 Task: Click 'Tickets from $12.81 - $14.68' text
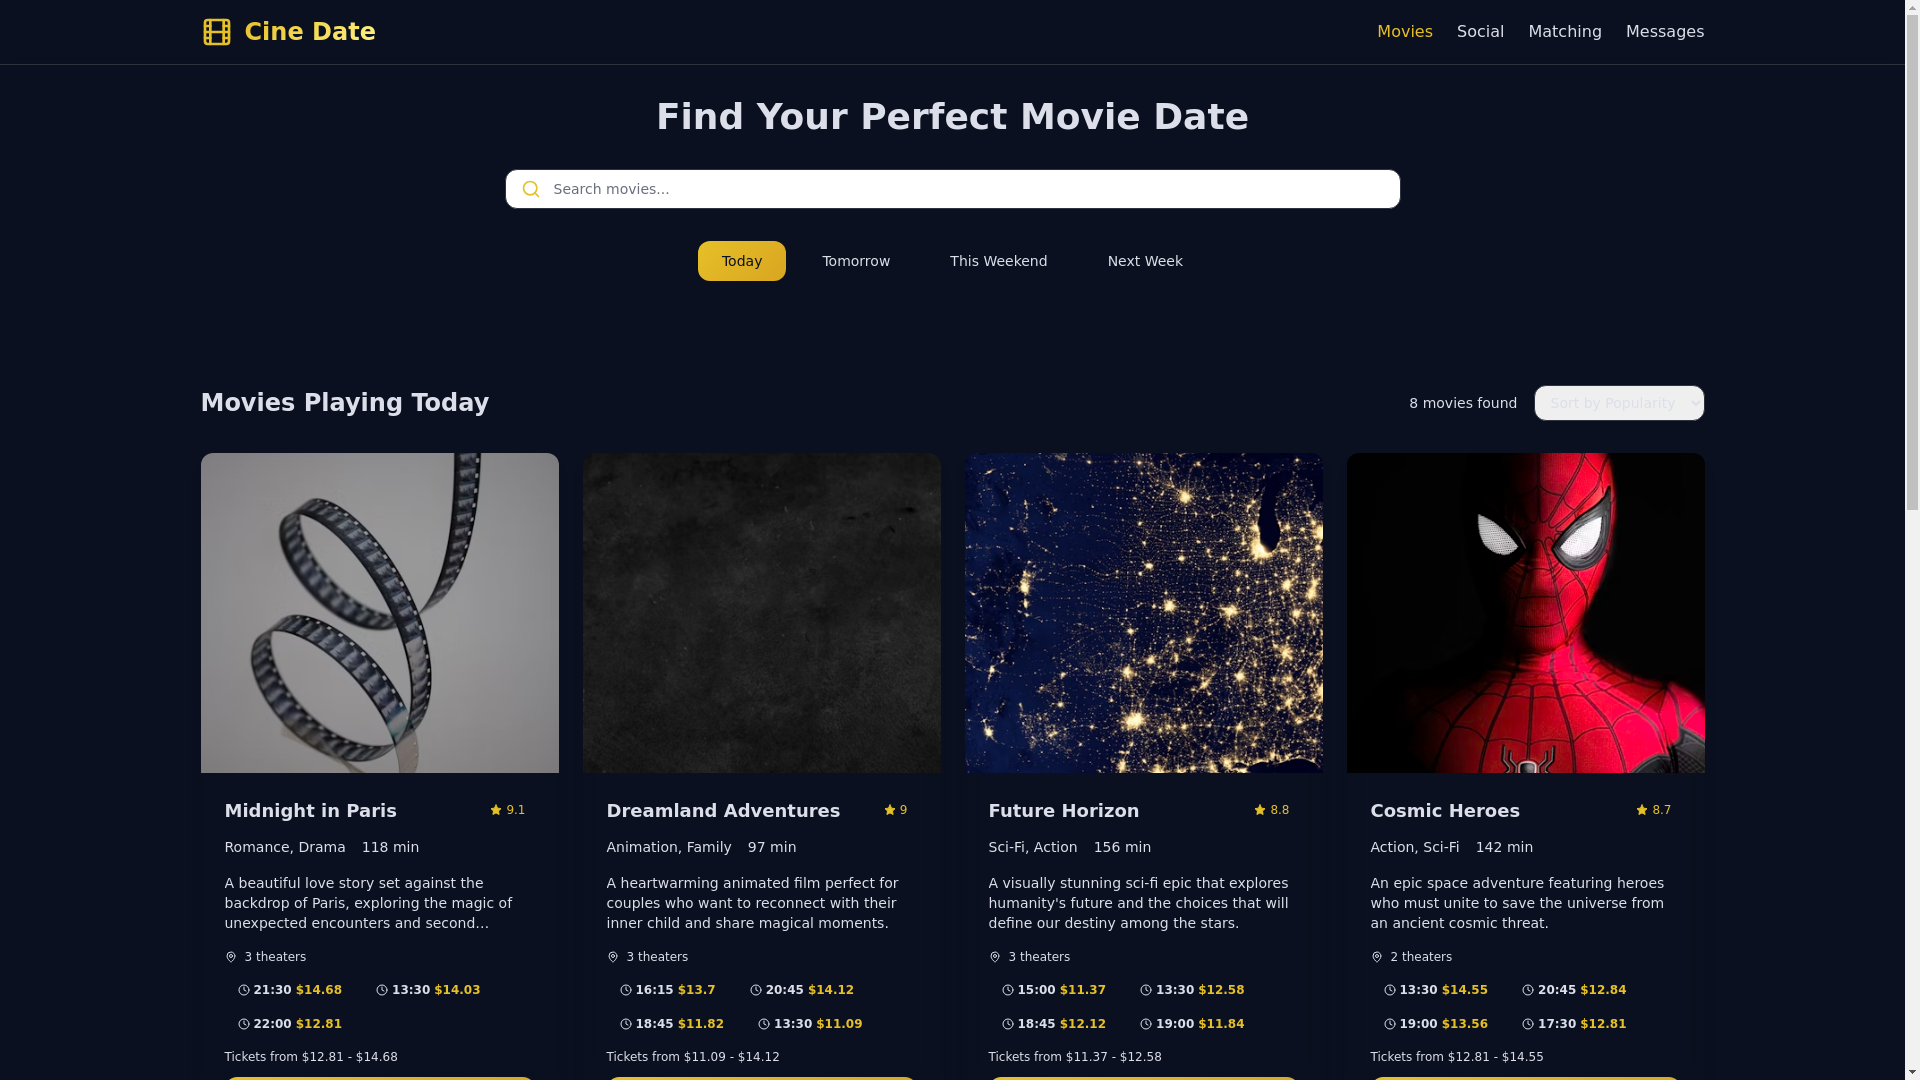point(311,1057)
